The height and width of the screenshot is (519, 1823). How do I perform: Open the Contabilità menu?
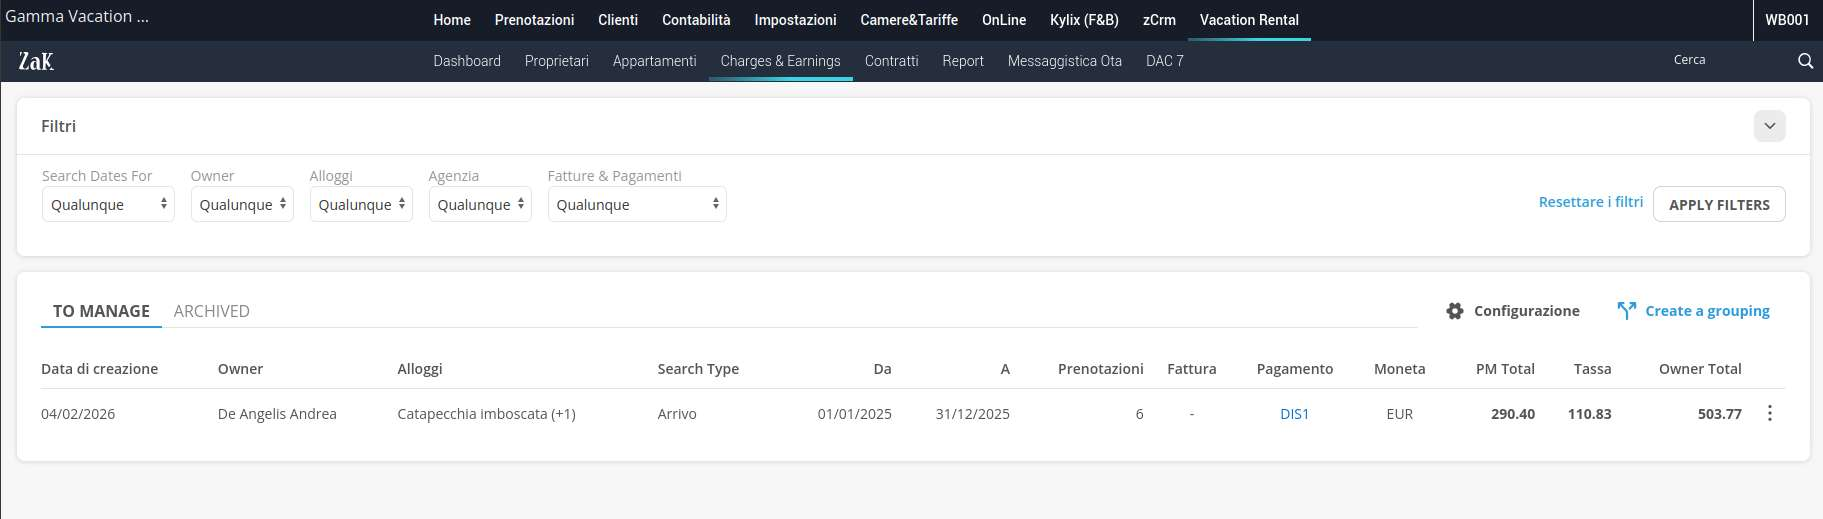point(696,20)
